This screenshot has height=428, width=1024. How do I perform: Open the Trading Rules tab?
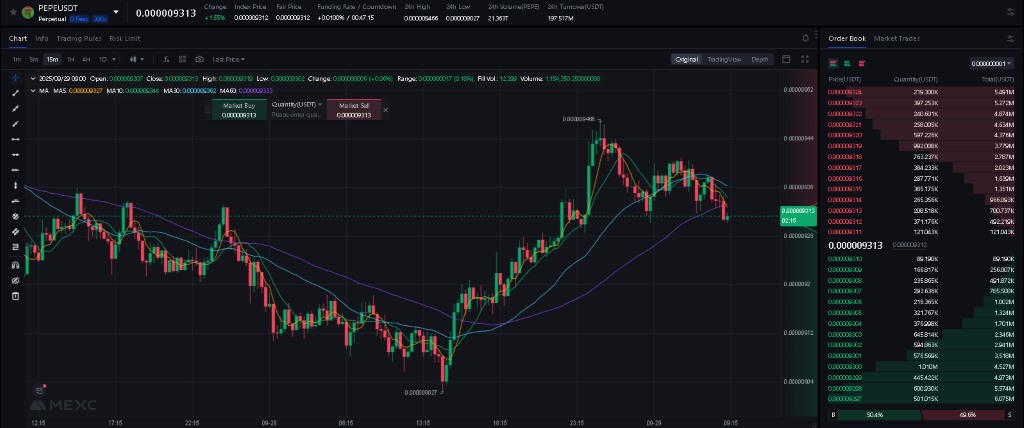[x=79, y=38]
